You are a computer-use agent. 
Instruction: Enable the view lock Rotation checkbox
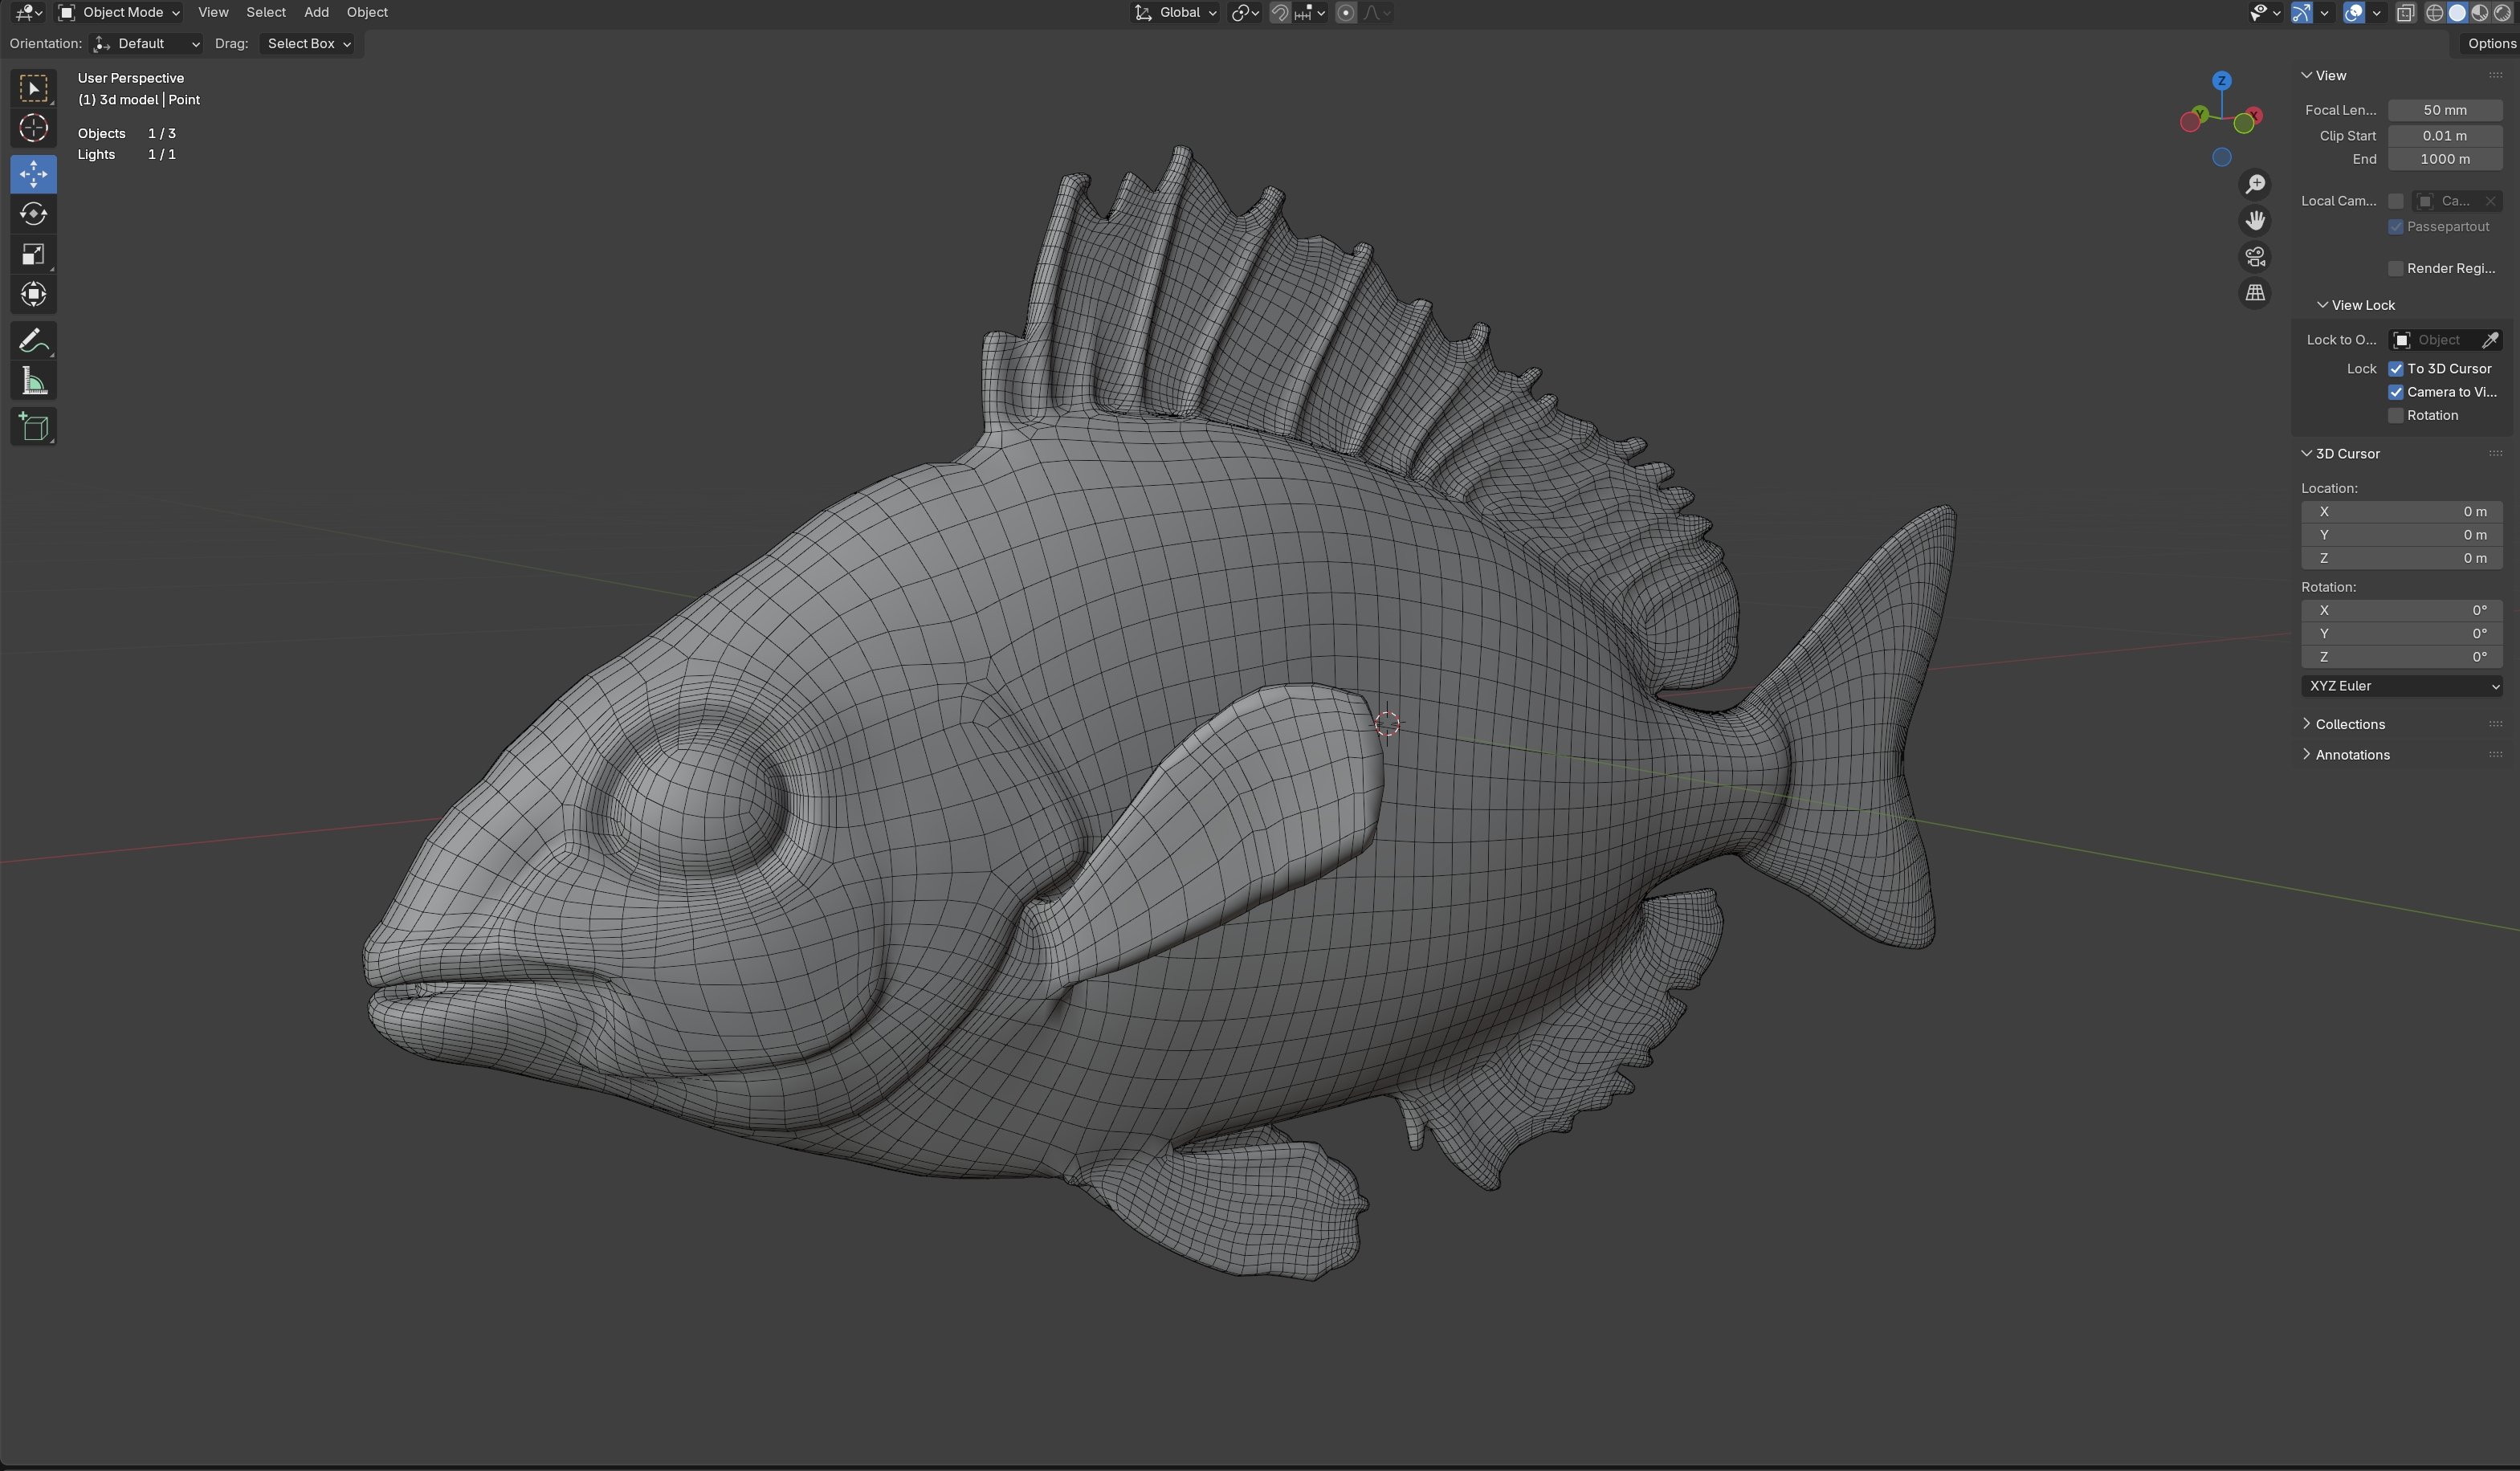2395,416
